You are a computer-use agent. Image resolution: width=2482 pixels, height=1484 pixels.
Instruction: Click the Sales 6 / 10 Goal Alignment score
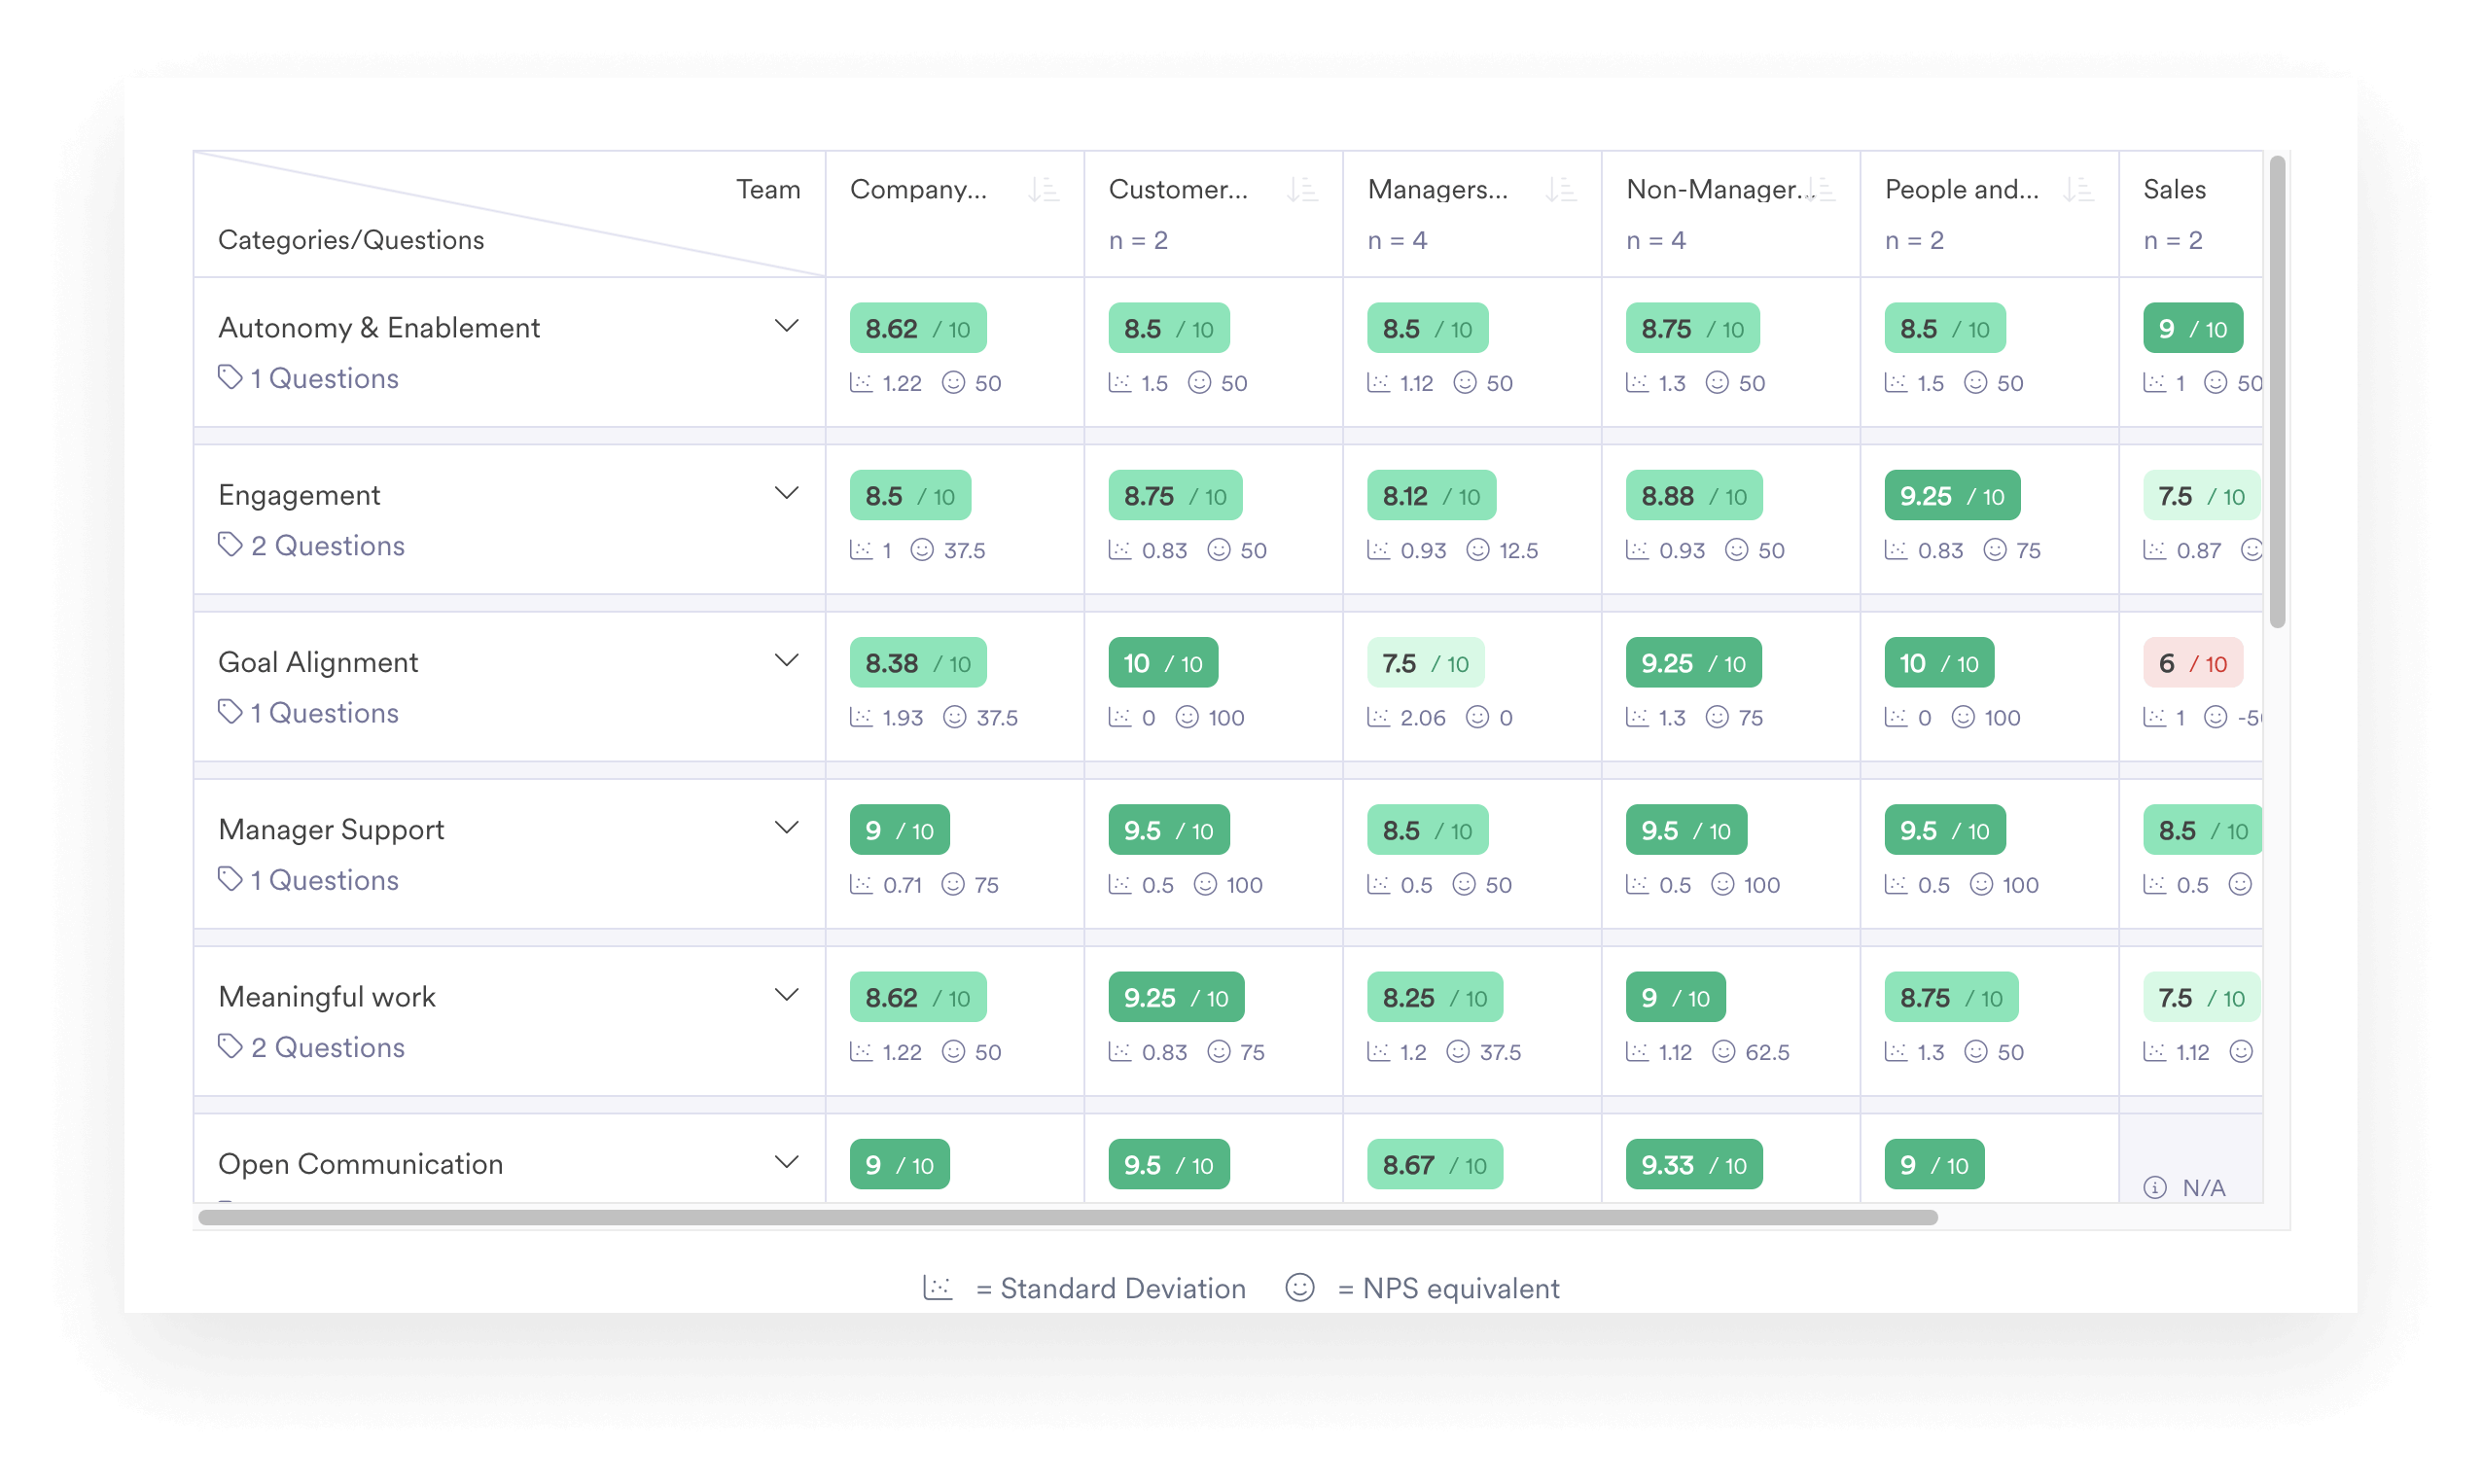(2192, 663)
